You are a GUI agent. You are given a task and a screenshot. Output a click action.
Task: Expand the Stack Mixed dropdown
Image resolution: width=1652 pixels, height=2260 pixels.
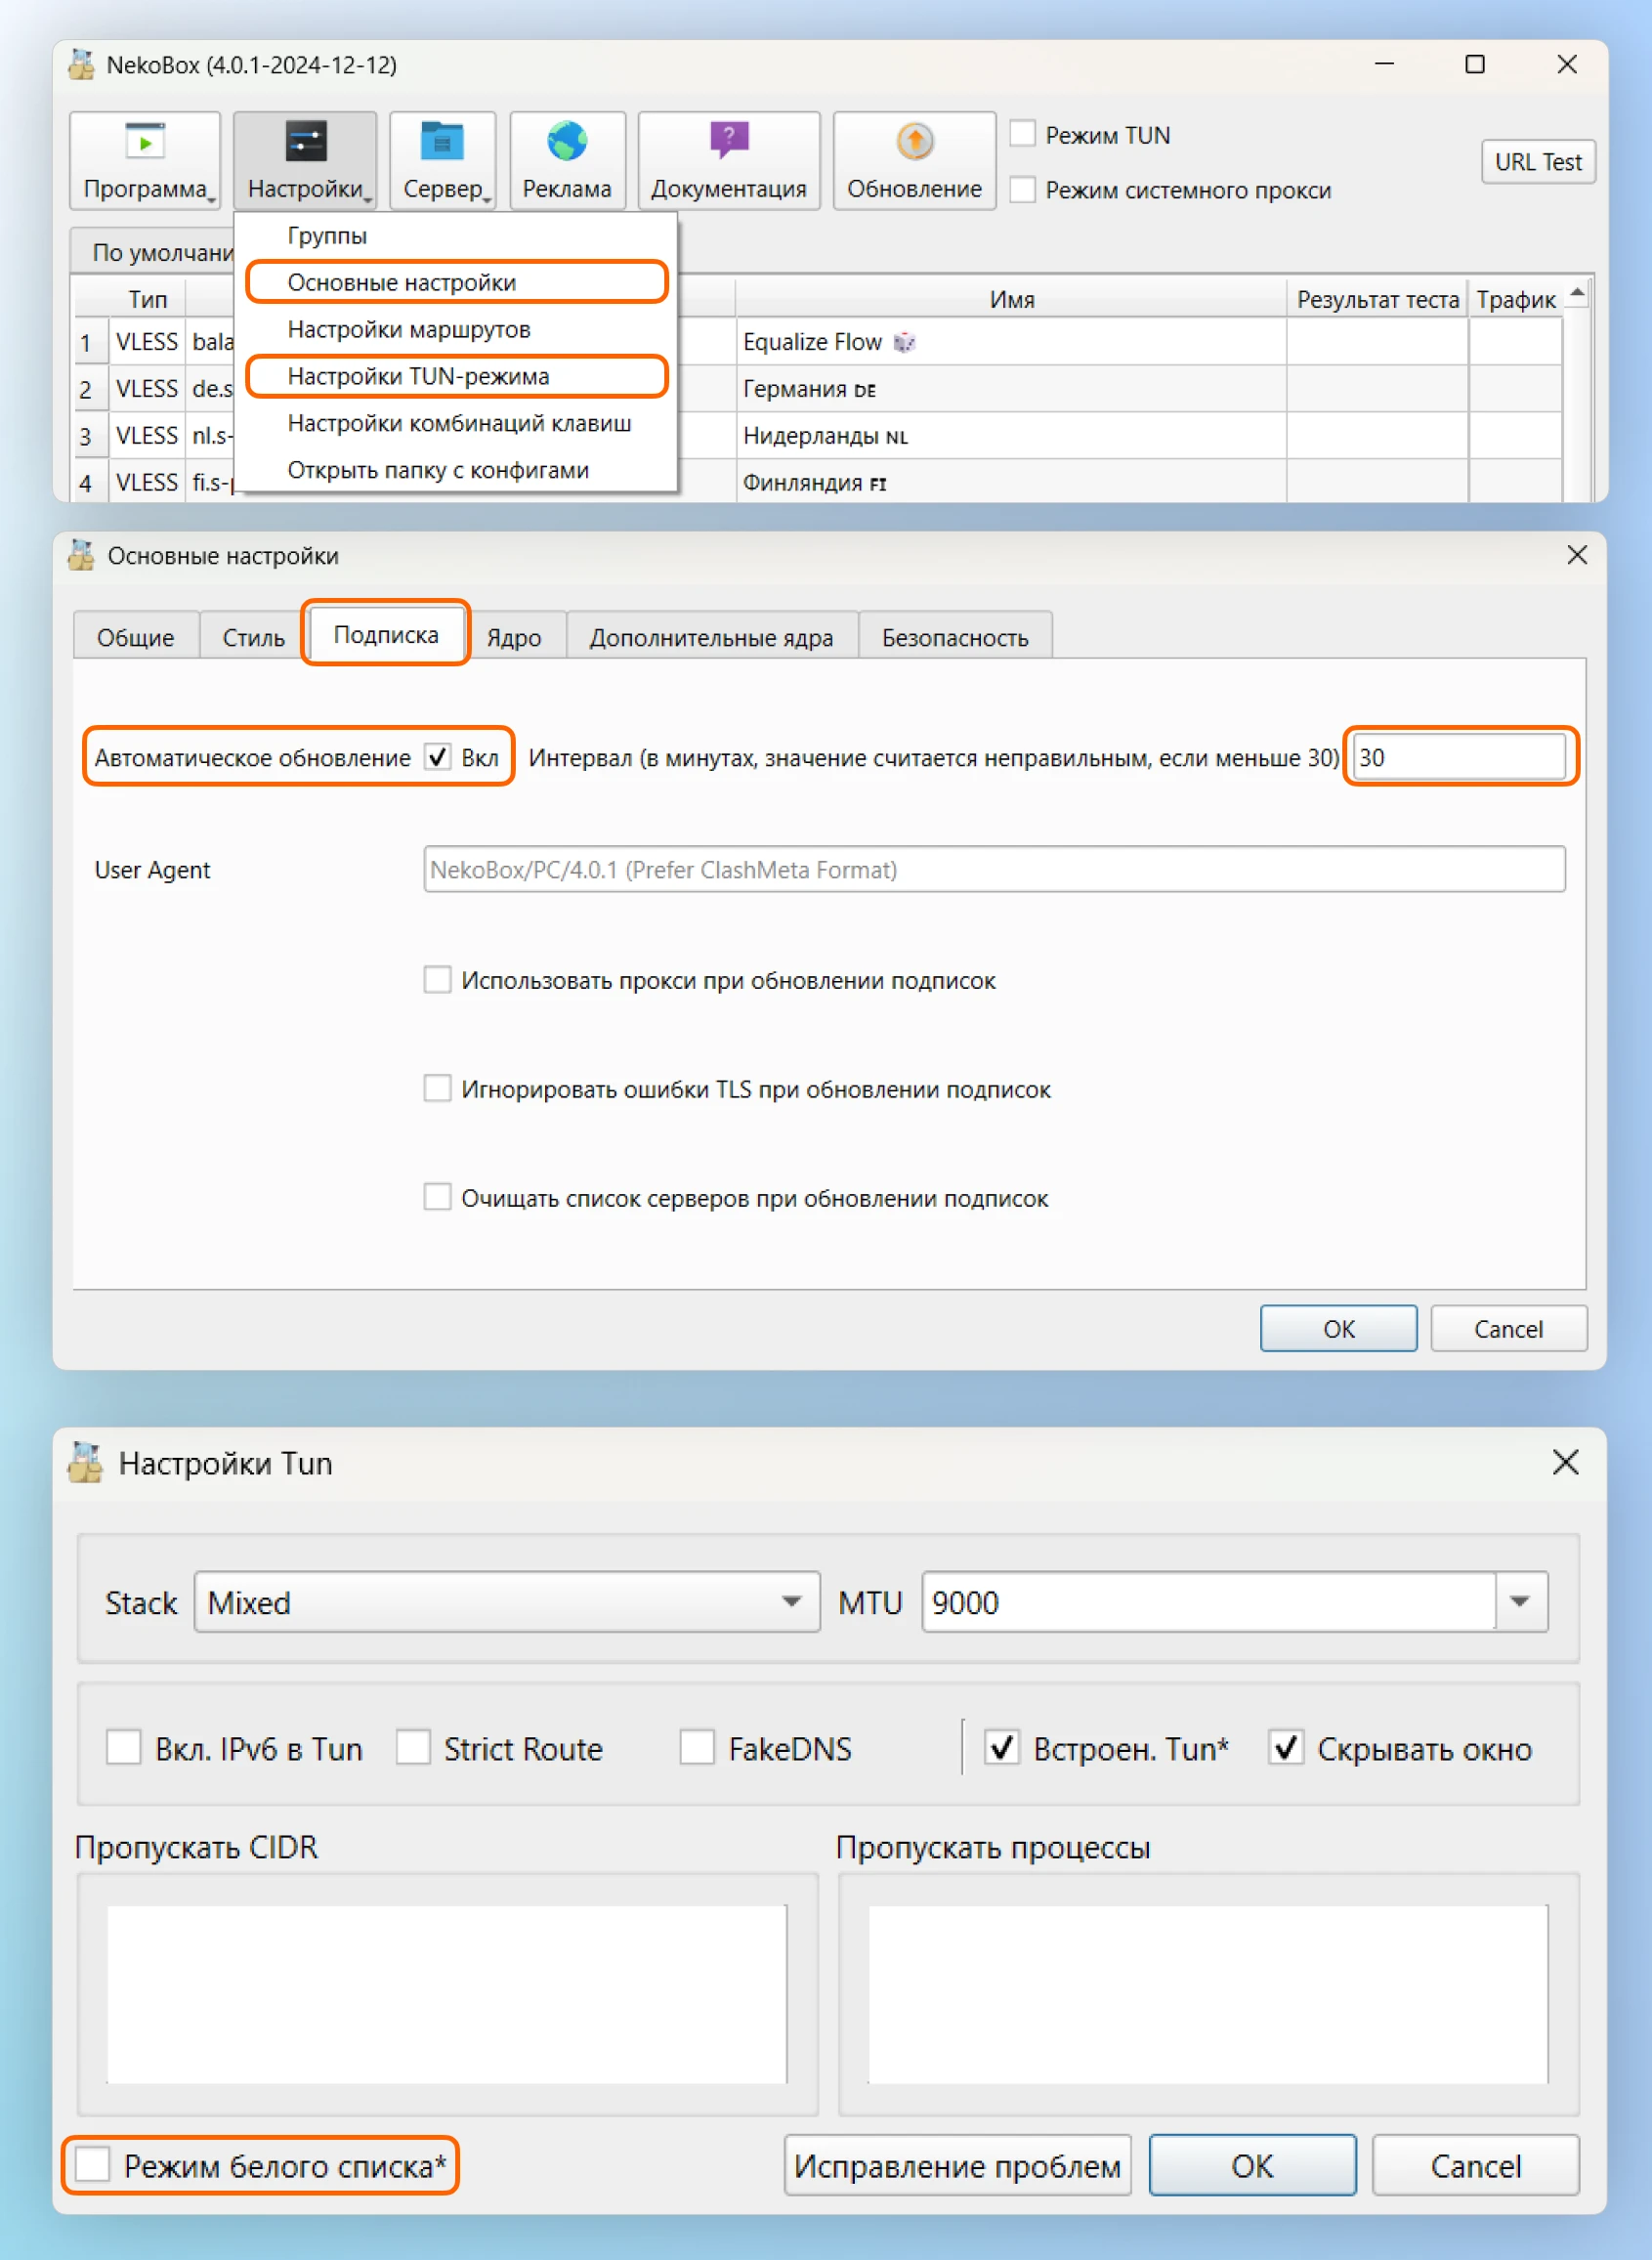tap(790, 1602)
